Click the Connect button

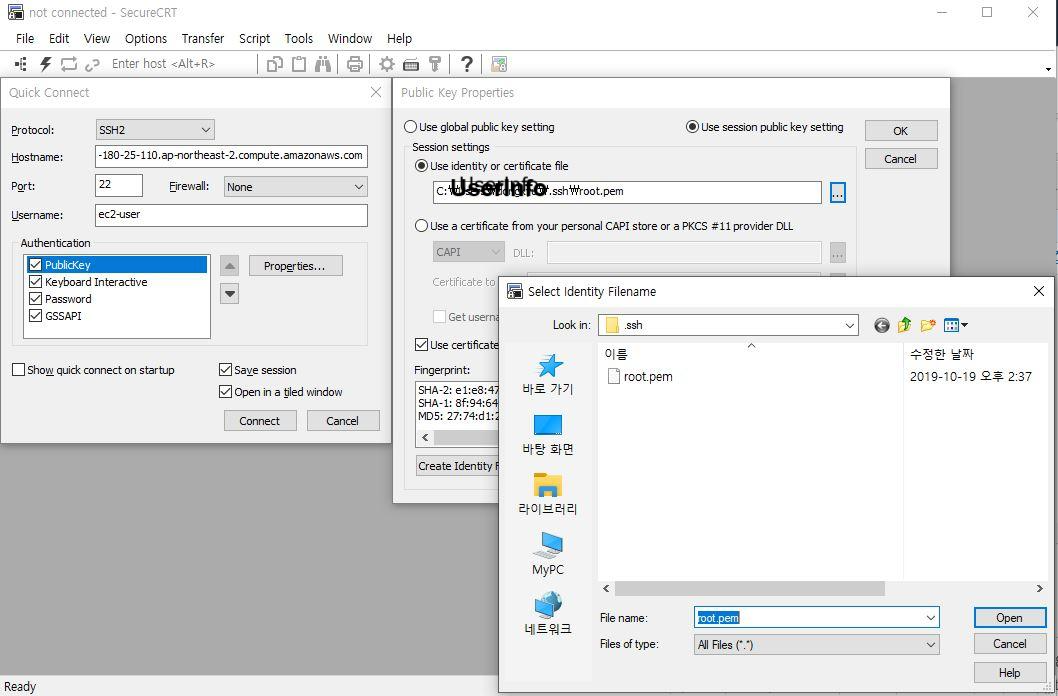tap(260, 421)
